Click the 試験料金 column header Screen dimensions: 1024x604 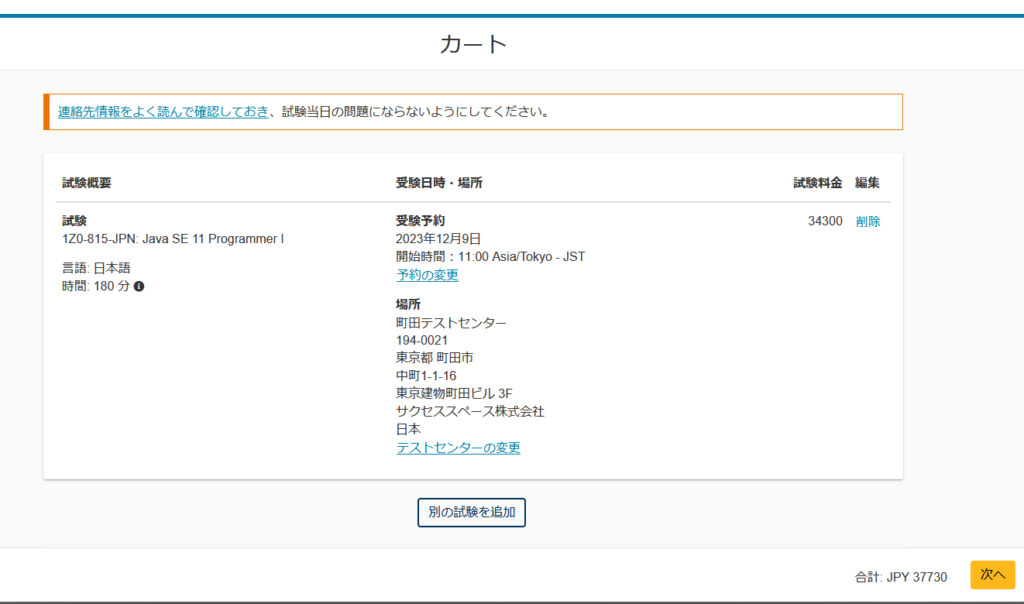point(818,183)
